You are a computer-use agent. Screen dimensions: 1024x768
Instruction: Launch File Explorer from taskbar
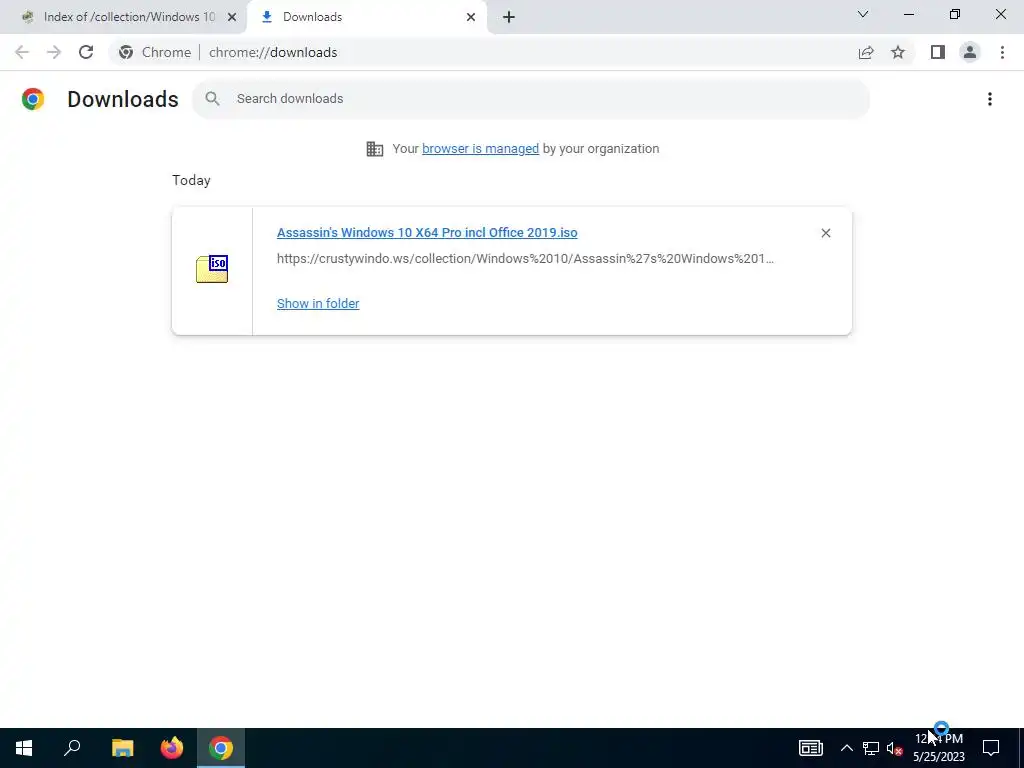[122, 748]
